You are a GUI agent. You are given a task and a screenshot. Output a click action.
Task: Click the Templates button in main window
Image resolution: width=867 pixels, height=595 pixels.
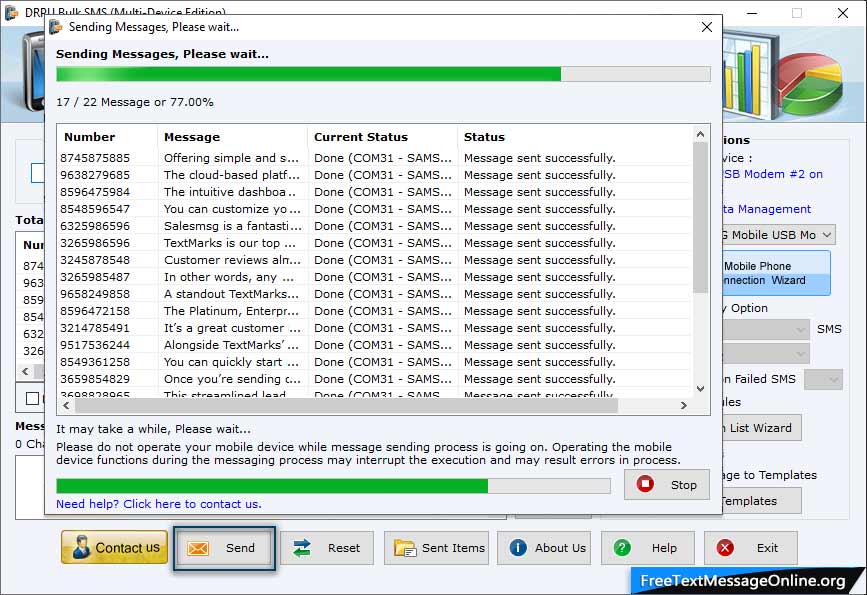[761, 500]
